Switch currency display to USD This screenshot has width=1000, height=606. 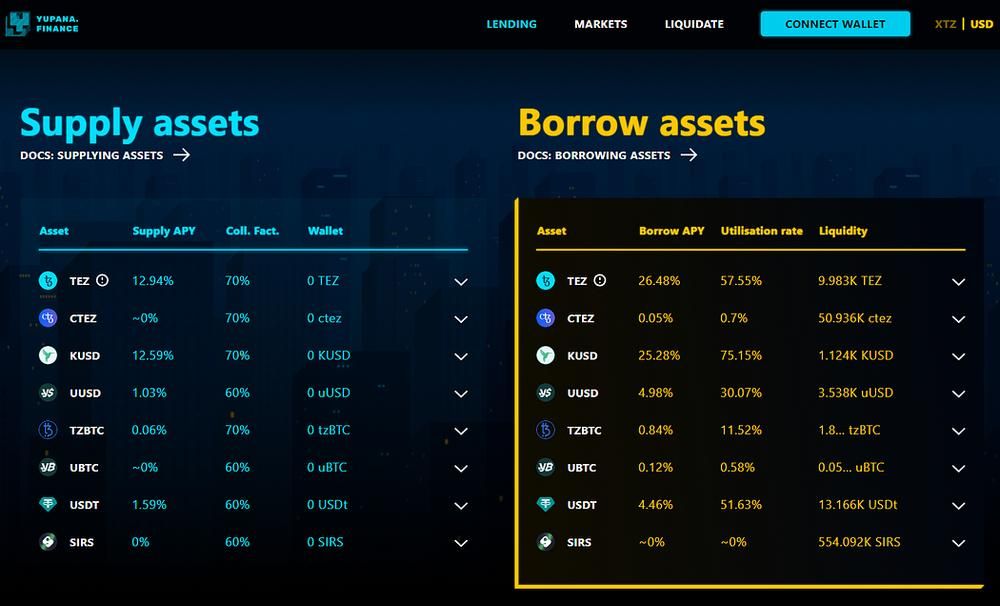pos(982,24)
